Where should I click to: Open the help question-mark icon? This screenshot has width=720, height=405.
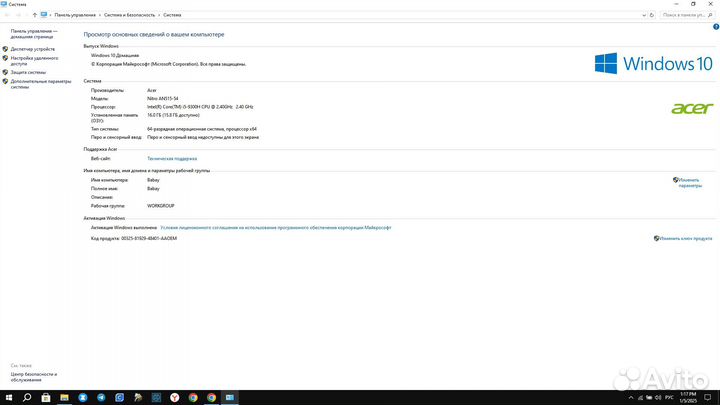click(x=716, y=27)
